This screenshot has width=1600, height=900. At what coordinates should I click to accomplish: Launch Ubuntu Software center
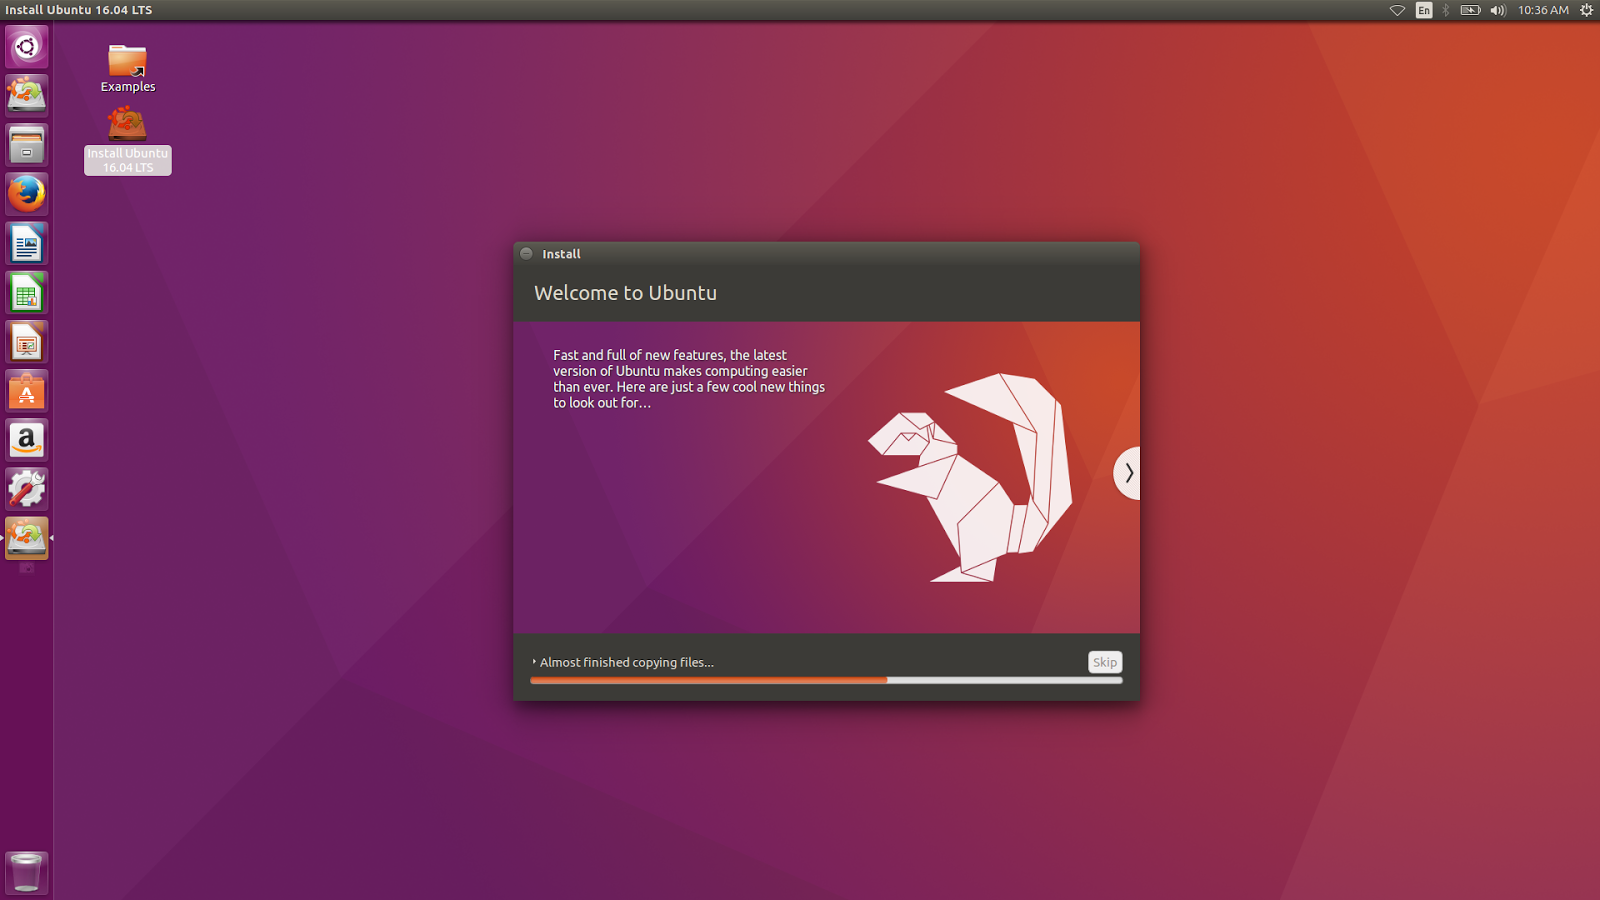27,391
